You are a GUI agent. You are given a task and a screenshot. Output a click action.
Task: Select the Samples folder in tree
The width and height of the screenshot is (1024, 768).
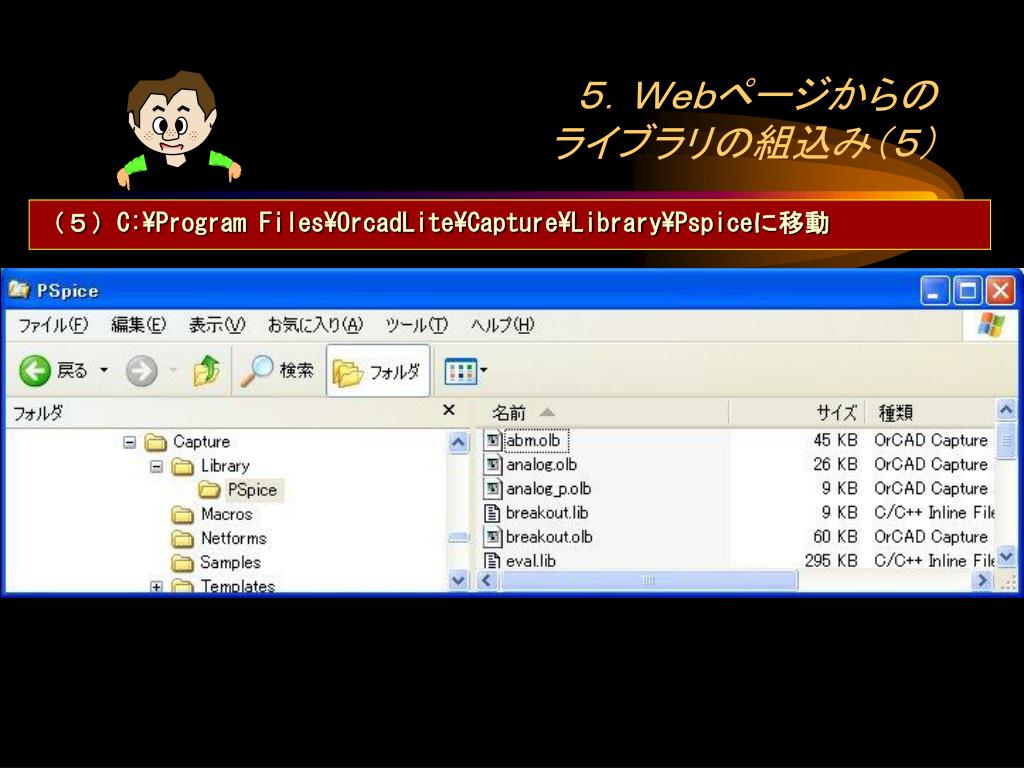[231, 562]
